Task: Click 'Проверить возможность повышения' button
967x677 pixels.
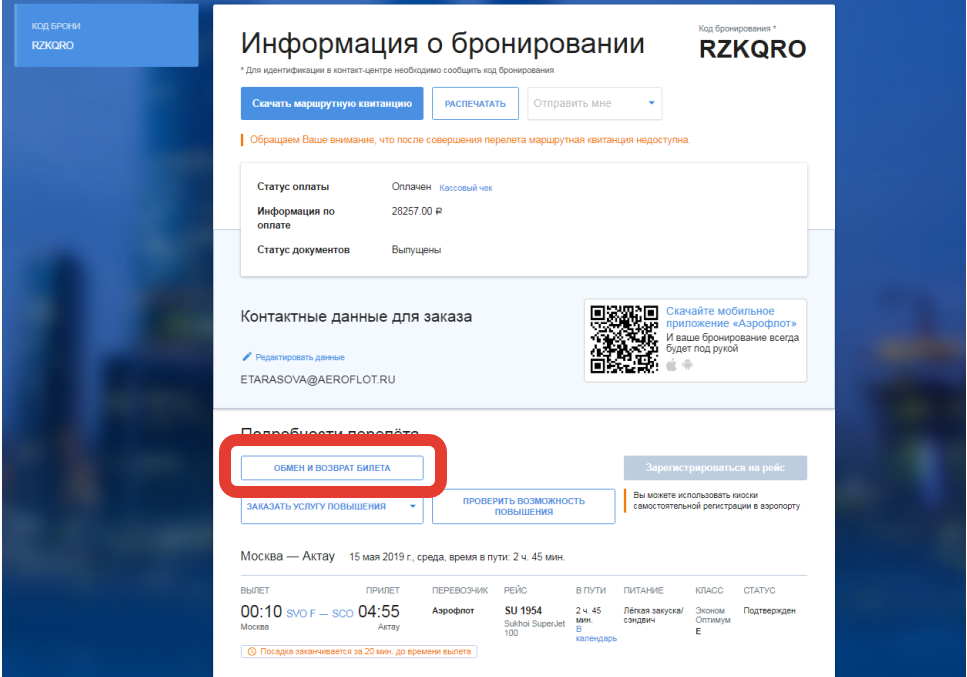Action: tap(522, 506)
